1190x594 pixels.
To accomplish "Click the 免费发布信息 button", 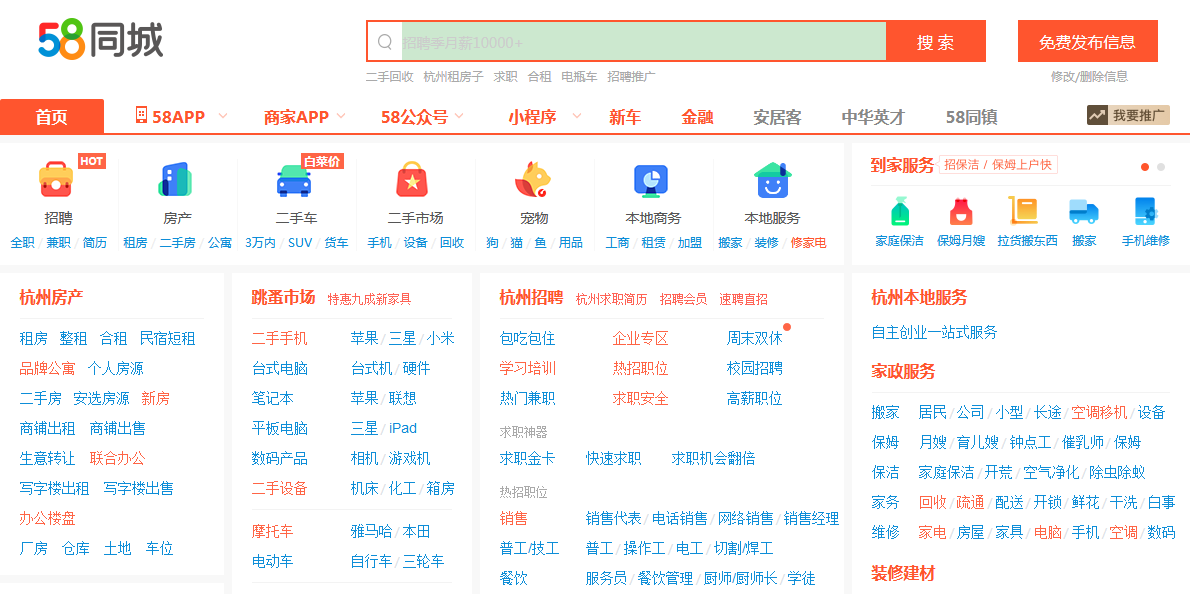I will [x=1088, y=42].
